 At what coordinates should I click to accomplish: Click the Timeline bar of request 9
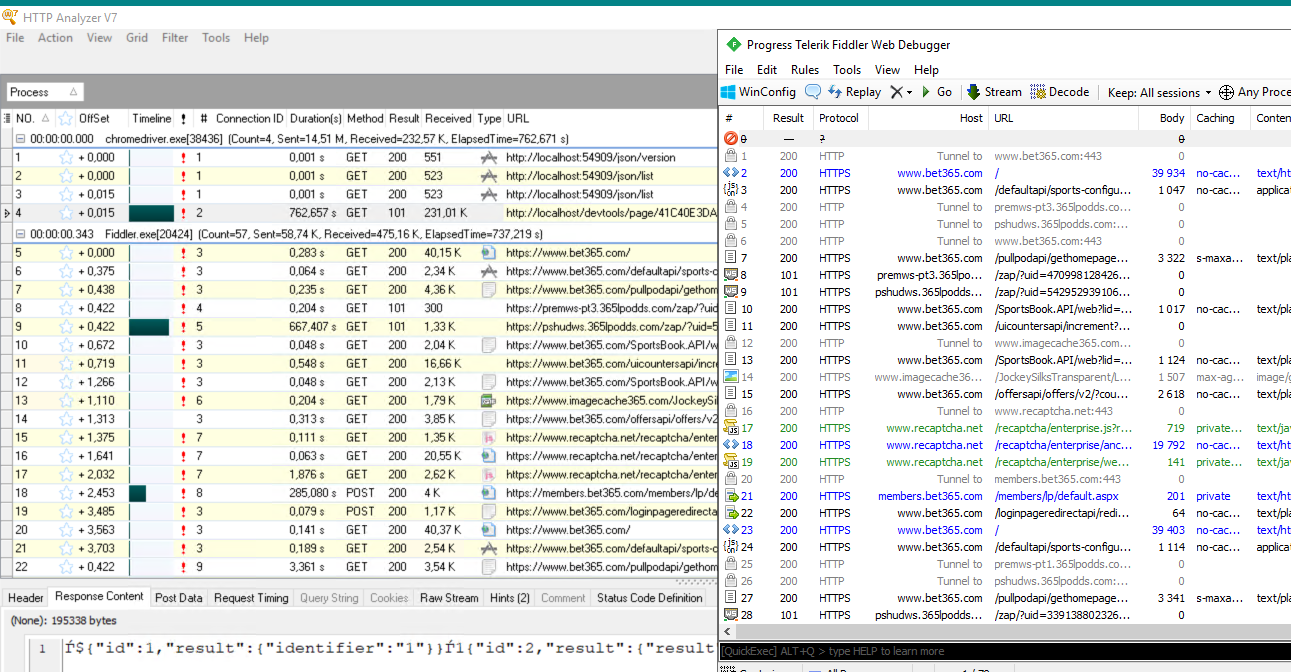(x=149, y=327)
